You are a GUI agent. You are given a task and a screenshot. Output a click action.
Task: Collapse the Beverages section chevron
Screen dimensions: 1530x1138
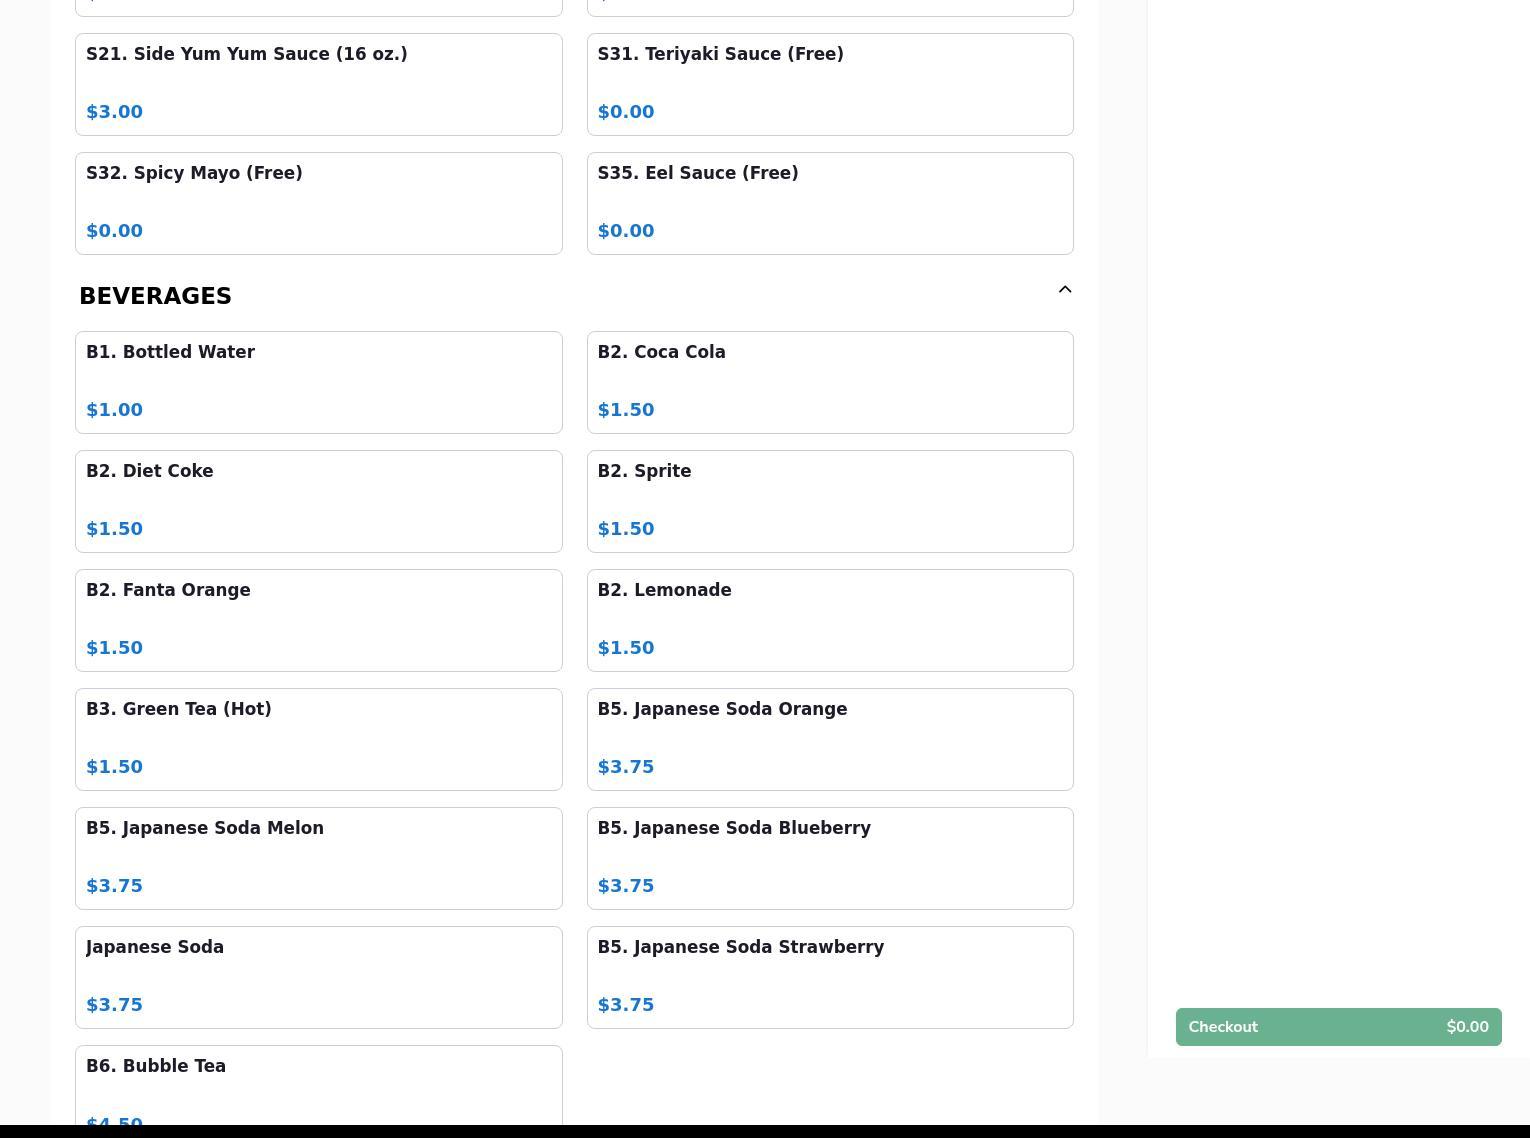[x=1064, y=290]
